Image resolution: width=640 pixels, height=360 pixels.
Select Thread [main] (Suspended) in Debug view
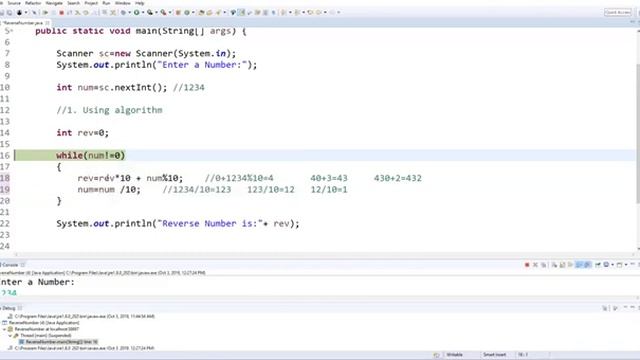tap(43, 336)
